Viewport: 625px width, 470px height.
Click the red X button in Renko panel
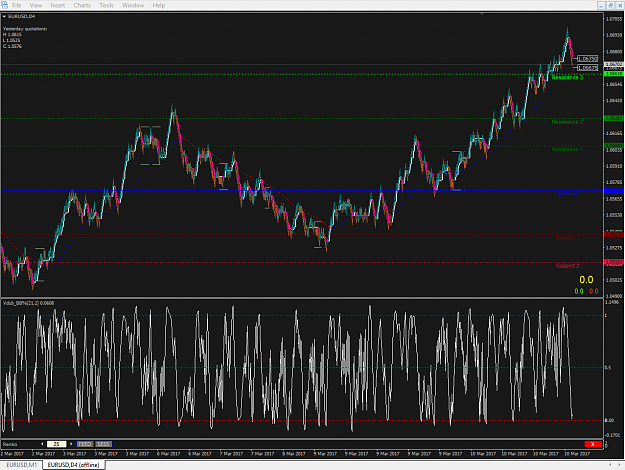593,444
